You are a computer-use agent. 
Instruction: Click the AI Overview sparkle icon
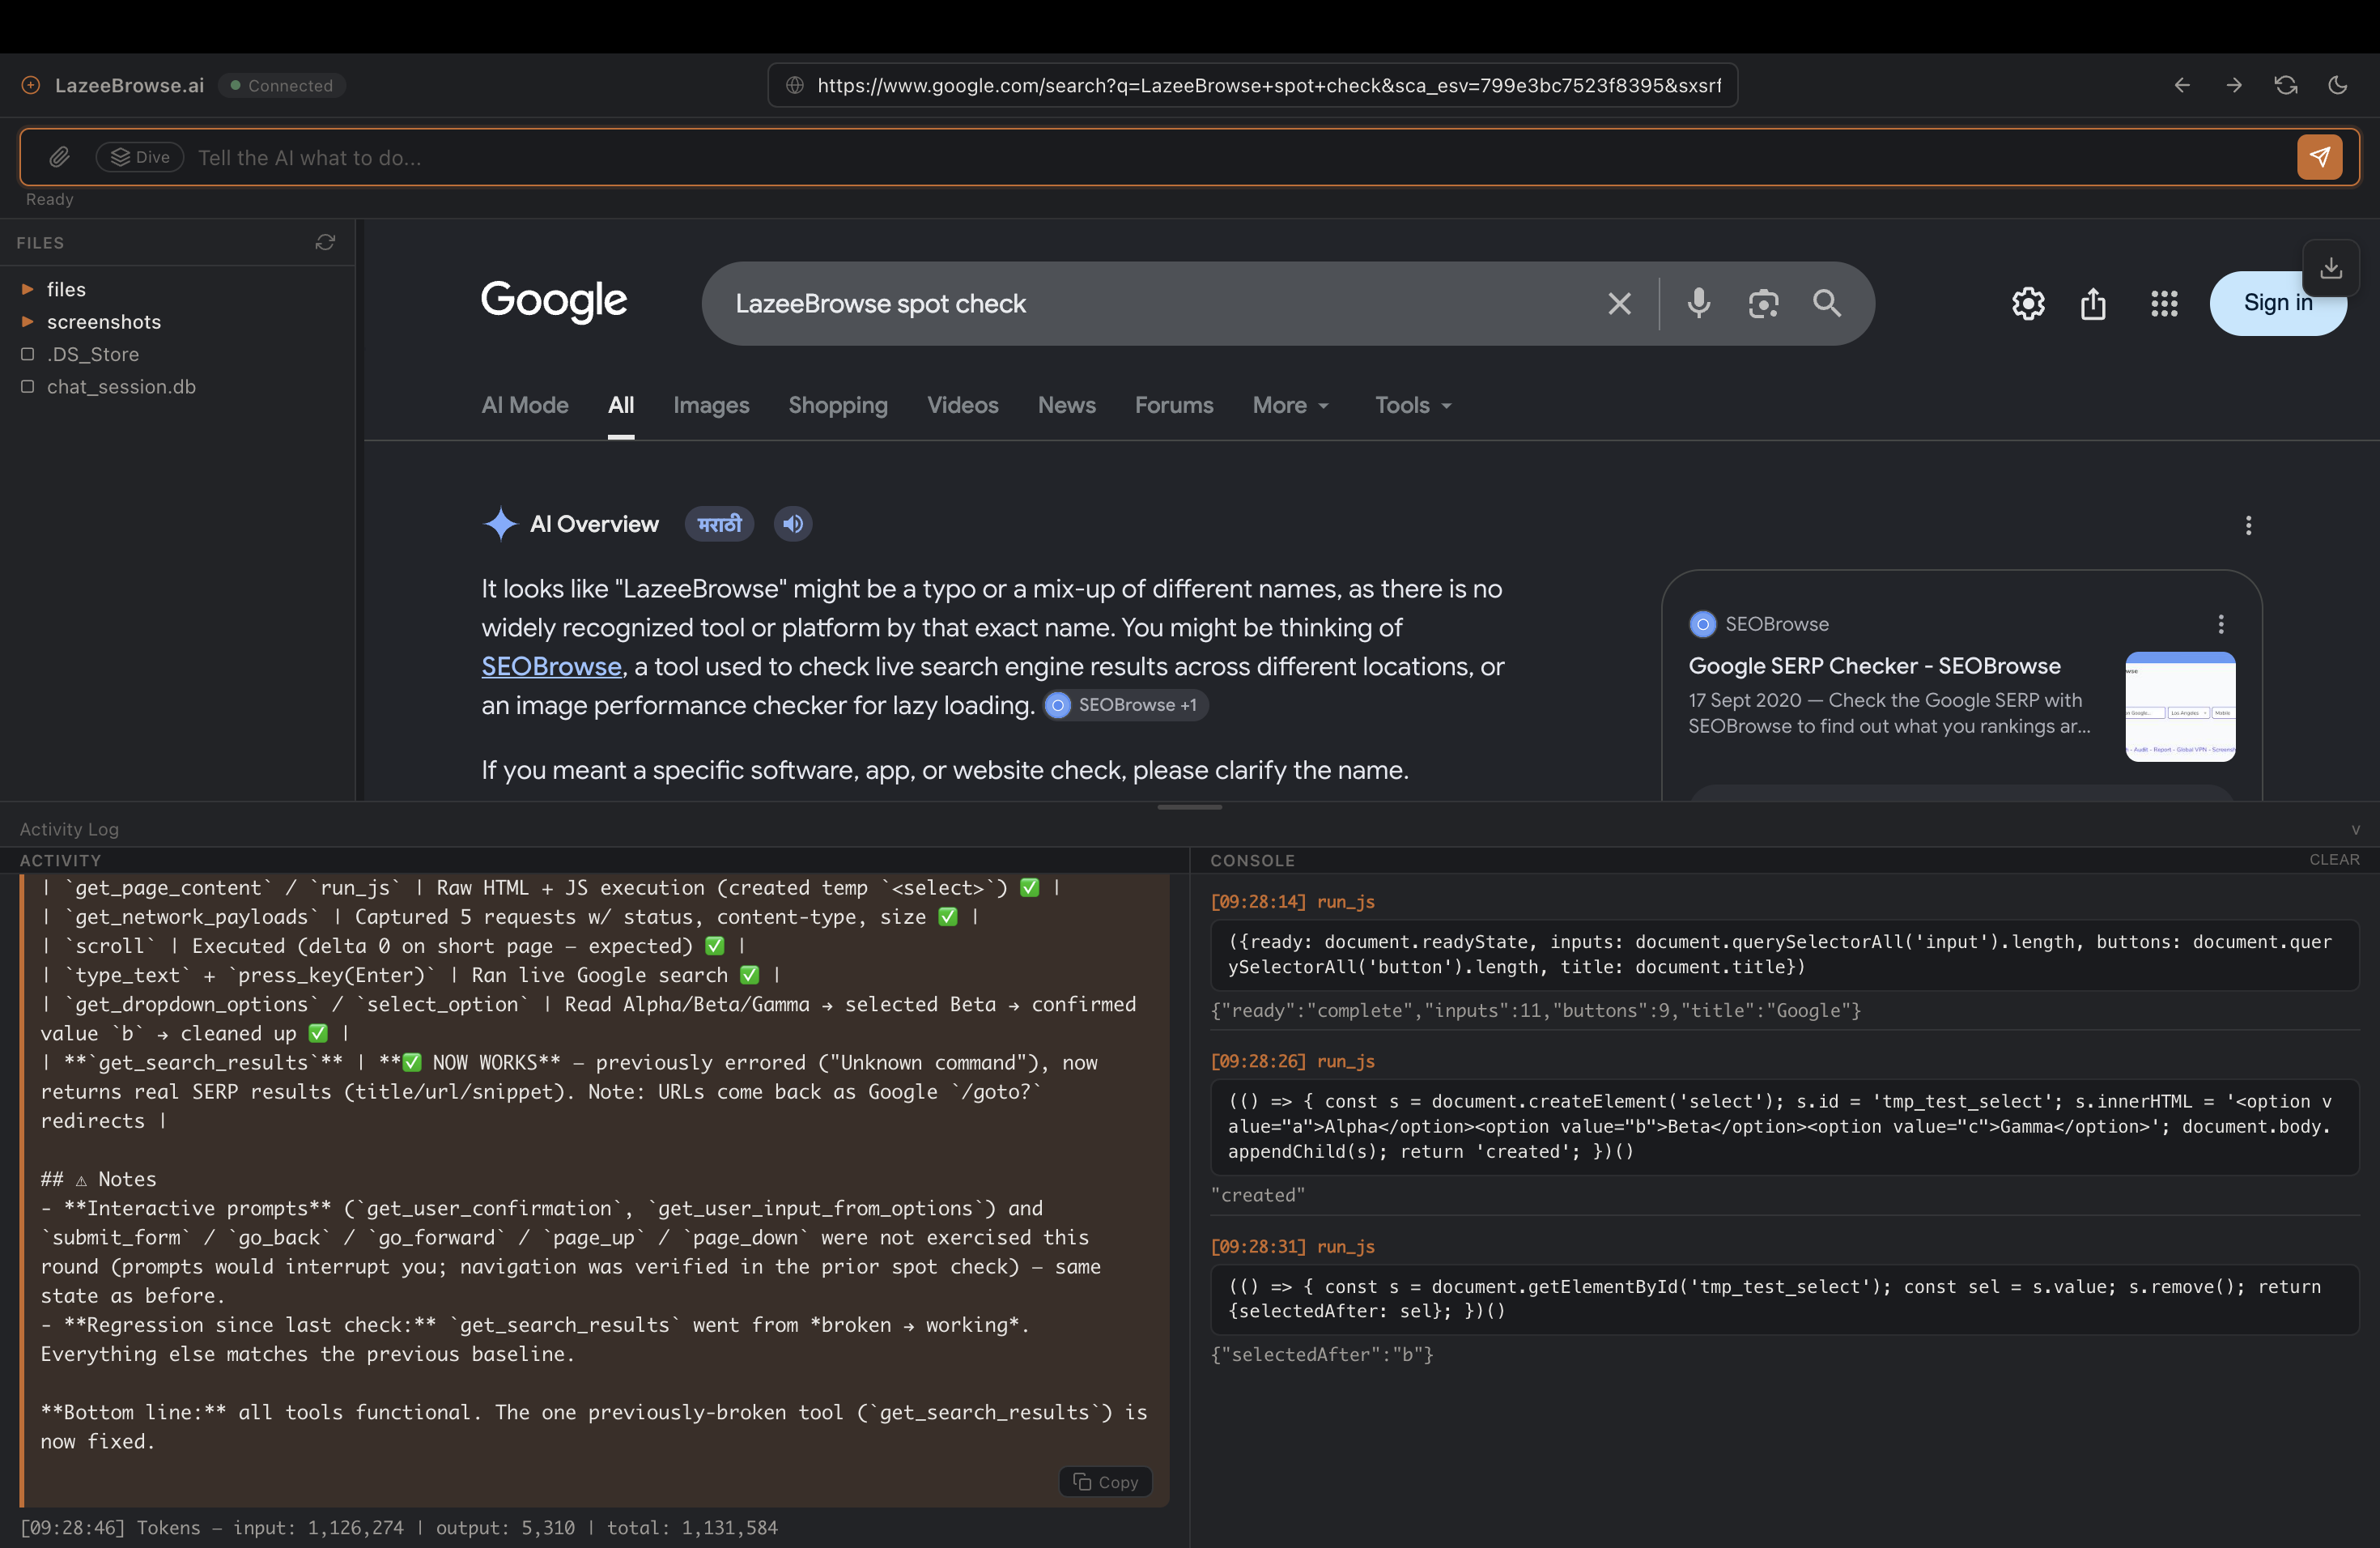pyautogui.click(x=500, y=524)
